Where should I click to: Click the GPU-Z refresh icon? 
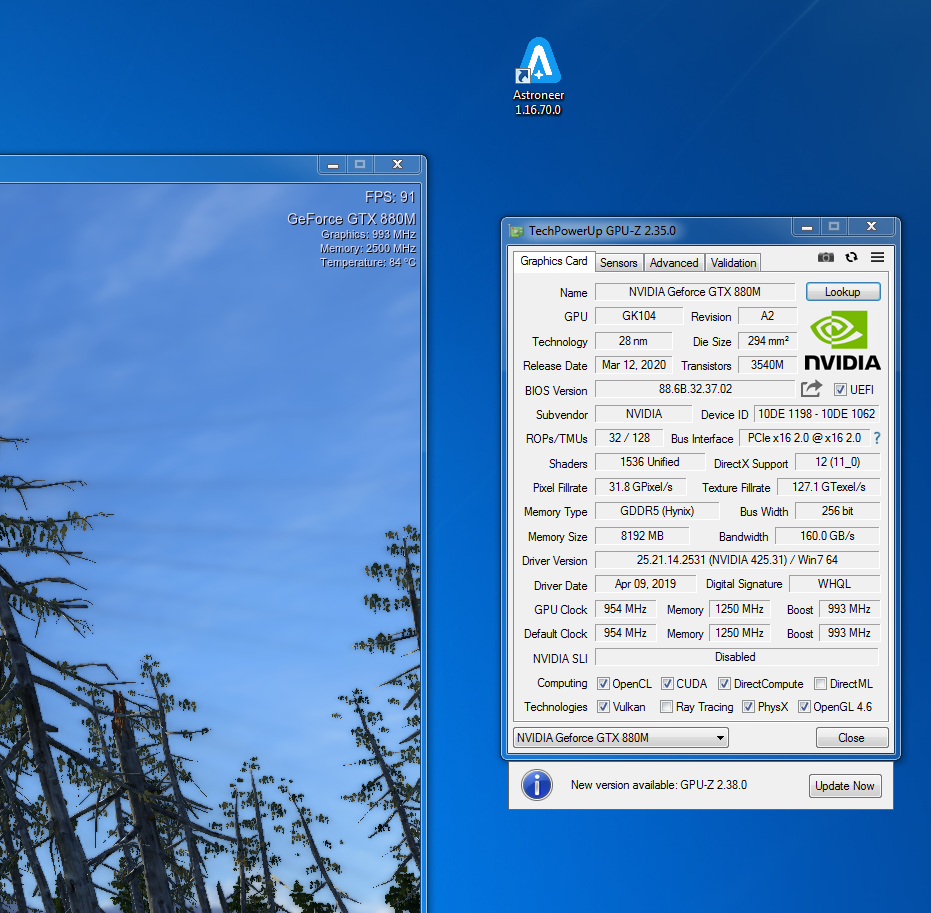(851, 257)
